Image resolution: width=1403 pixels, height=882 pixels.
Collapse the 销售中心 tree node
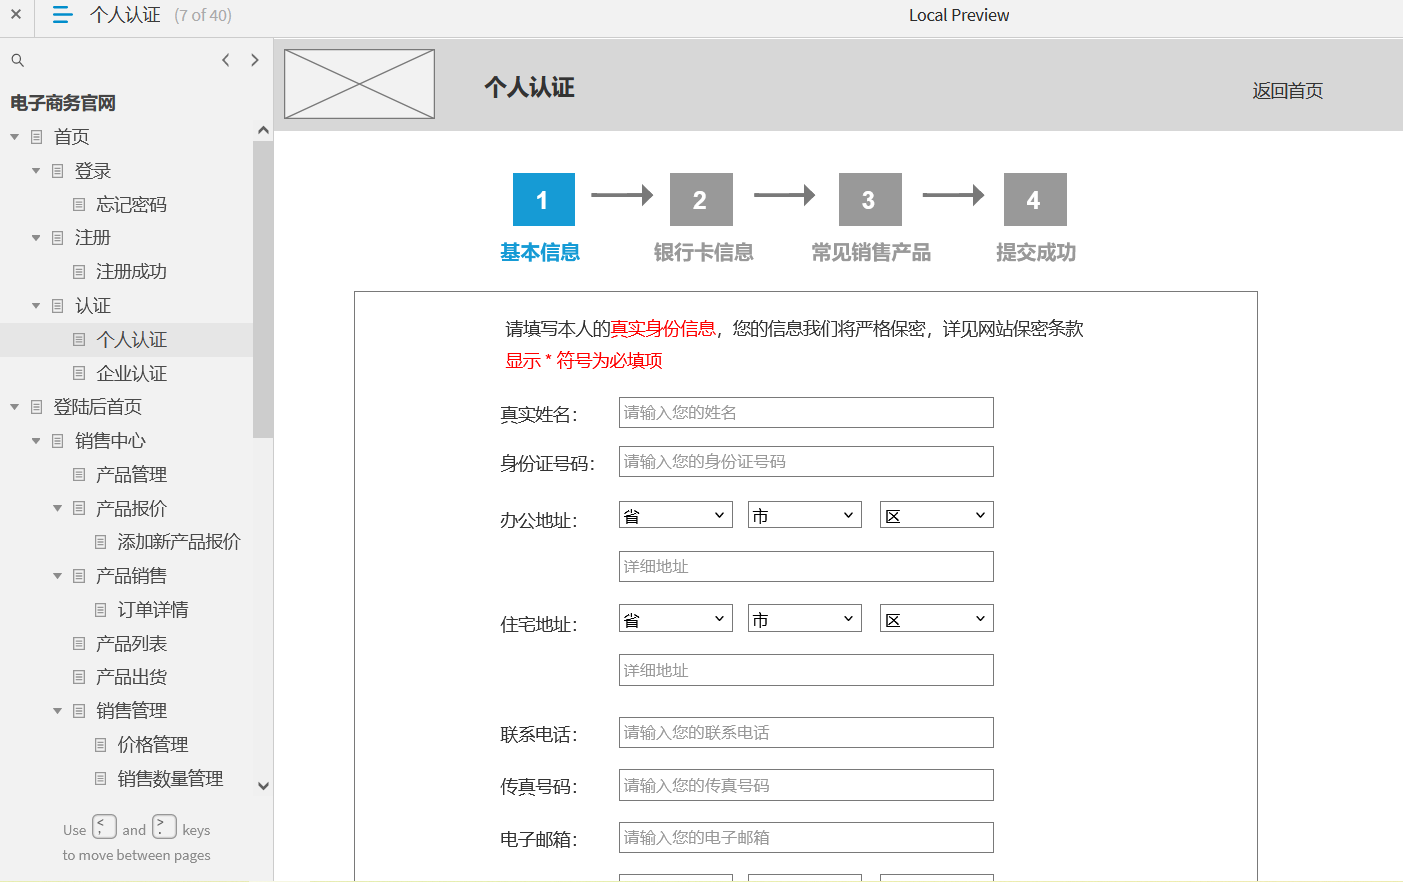pos(36,441)
